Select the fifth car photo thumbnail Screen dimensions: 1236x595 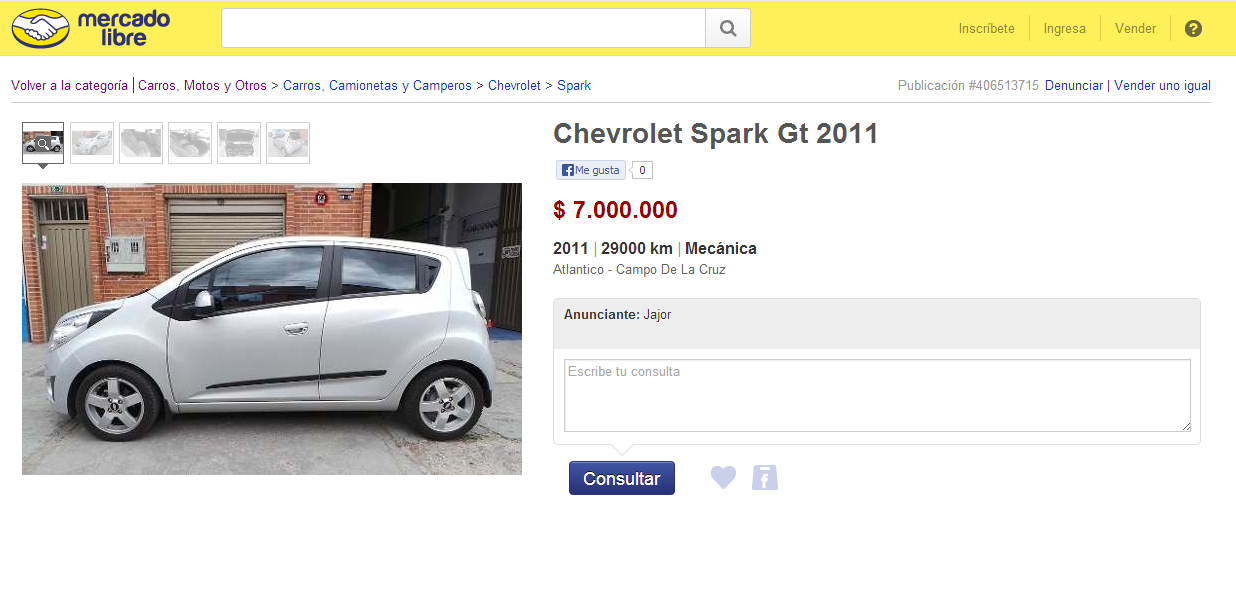(239, 143)
